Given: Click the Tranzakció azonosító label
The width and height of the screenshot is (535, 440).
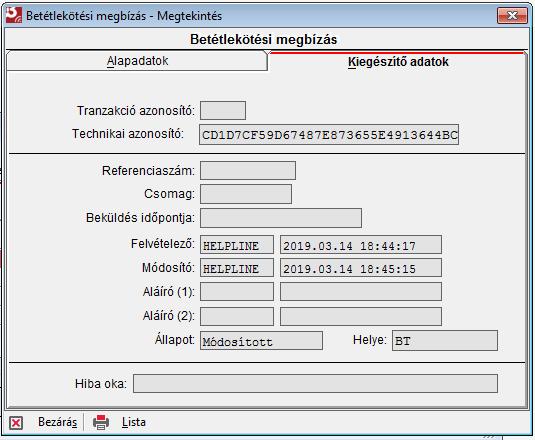Looking at the screenshot, I should pos(136,111).
